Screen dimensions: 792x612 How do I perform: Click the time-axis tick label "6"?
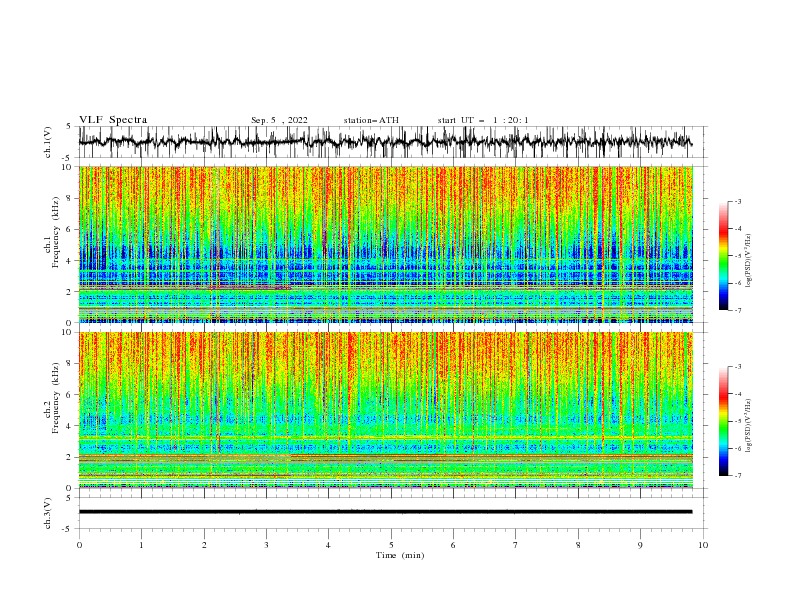click(453, 545)
